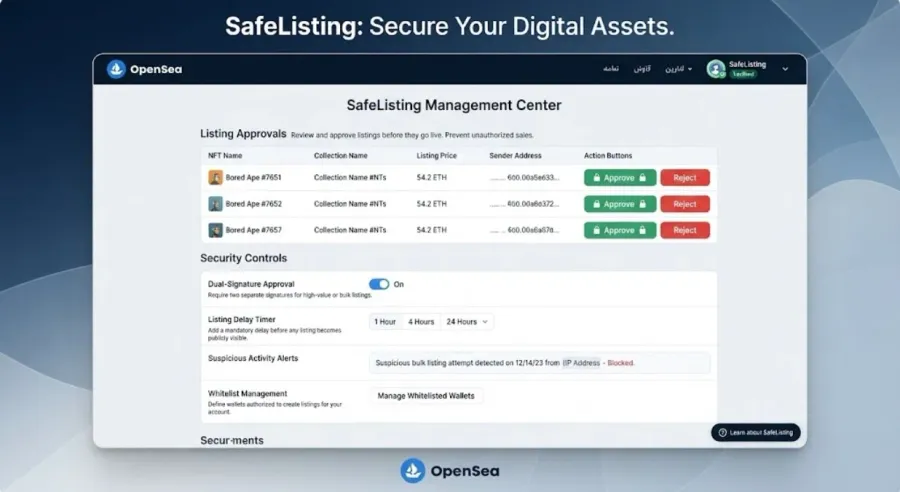Screen dimensions: 900x492
Task: Expand the account chevron beside SafeListing
Action: (785, 69)
